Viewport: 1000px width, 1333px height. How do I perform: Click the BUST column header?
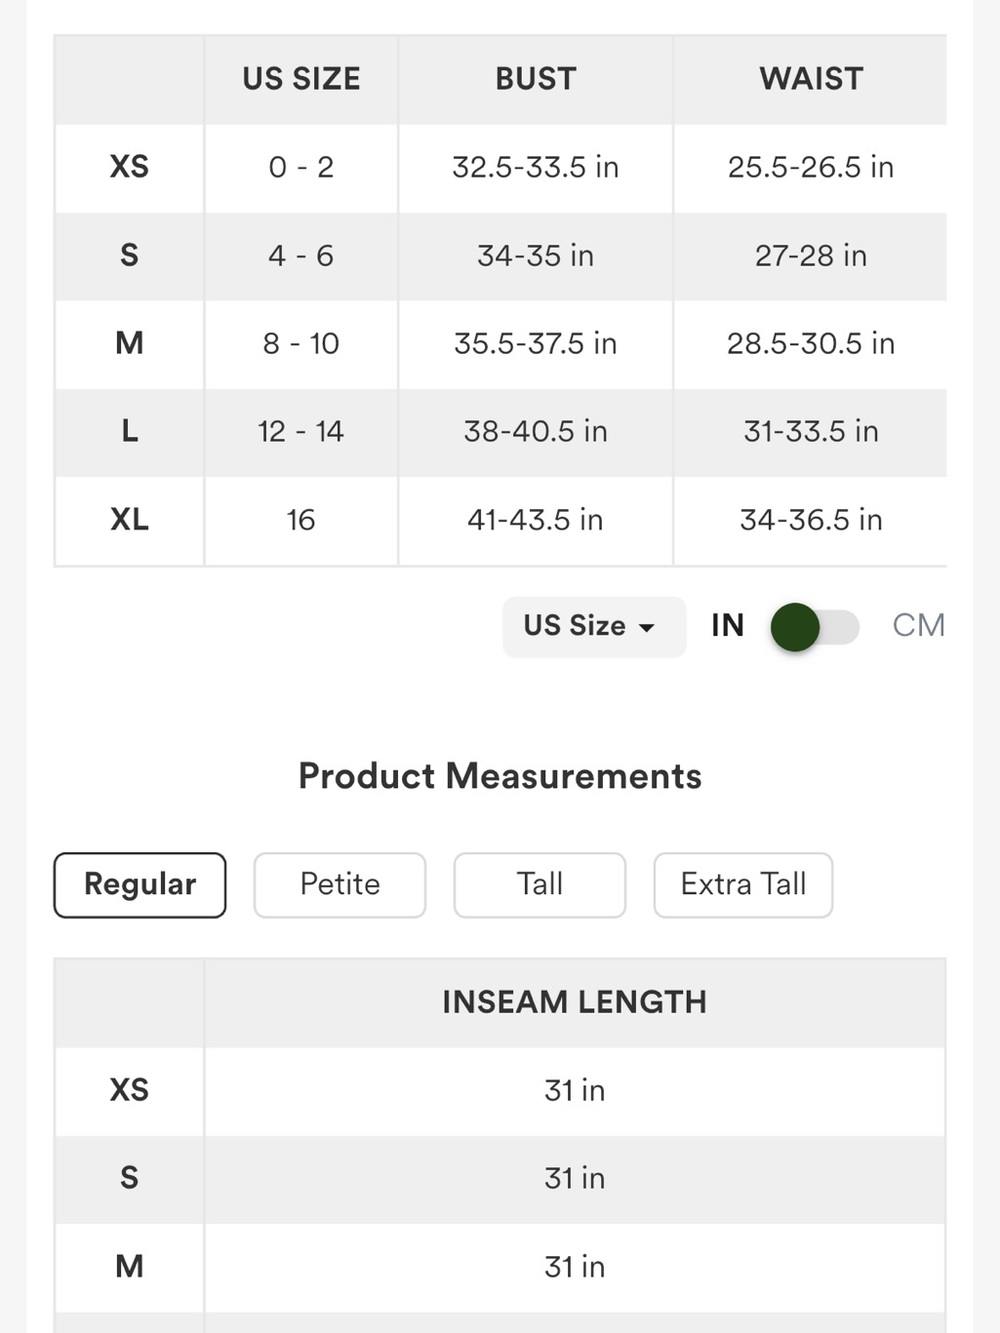[x=536, y=79]
